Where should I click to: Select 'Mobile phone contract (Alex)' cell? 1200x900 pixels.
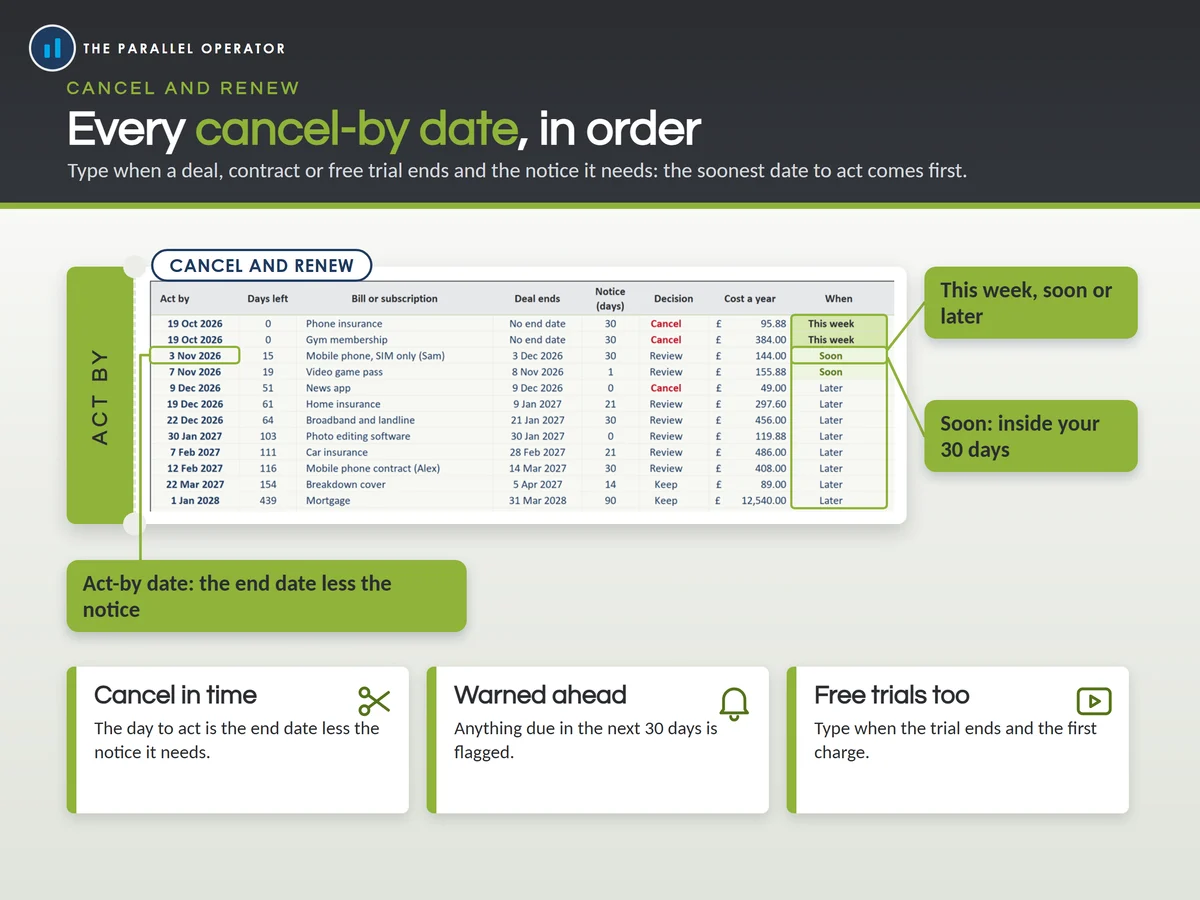[x=373, y=468]
